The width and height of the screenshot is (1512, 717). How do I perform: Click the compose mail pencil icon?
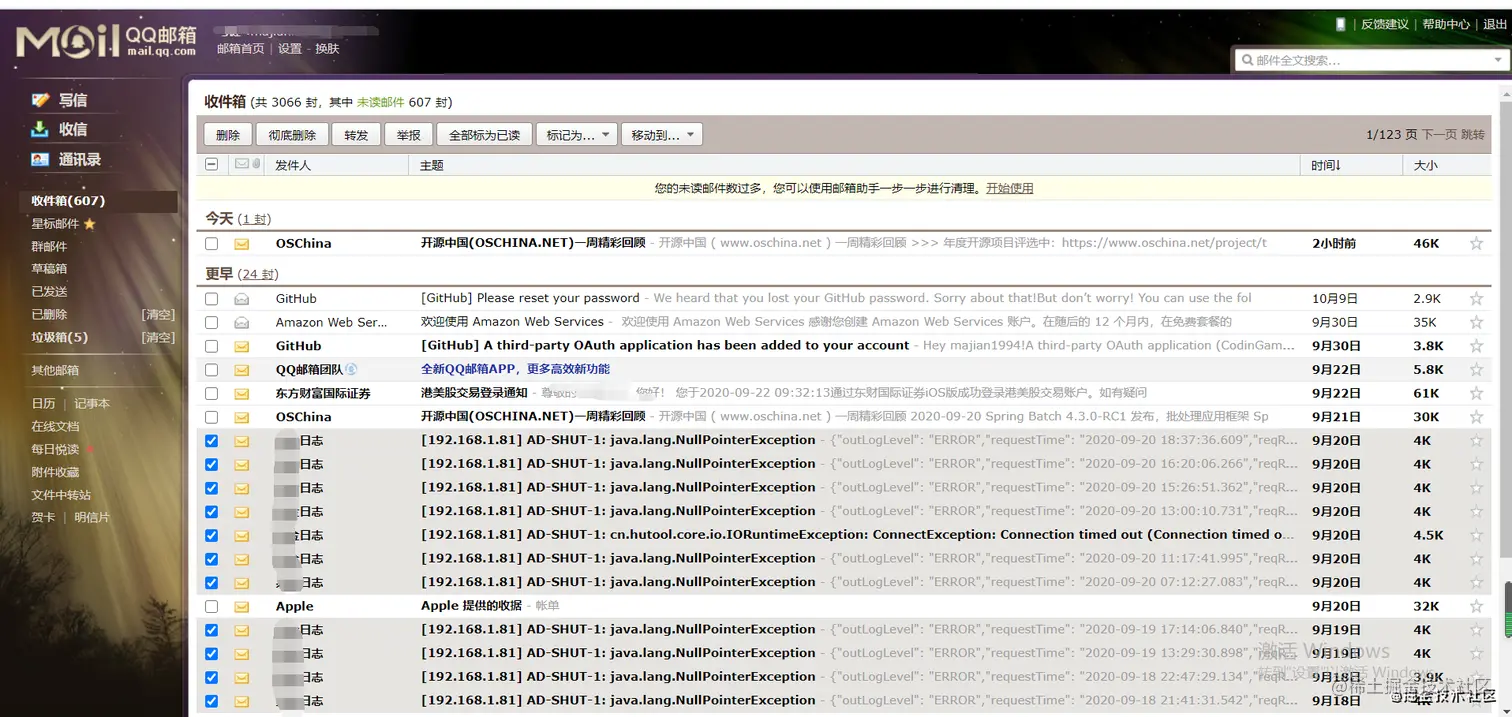40,100
